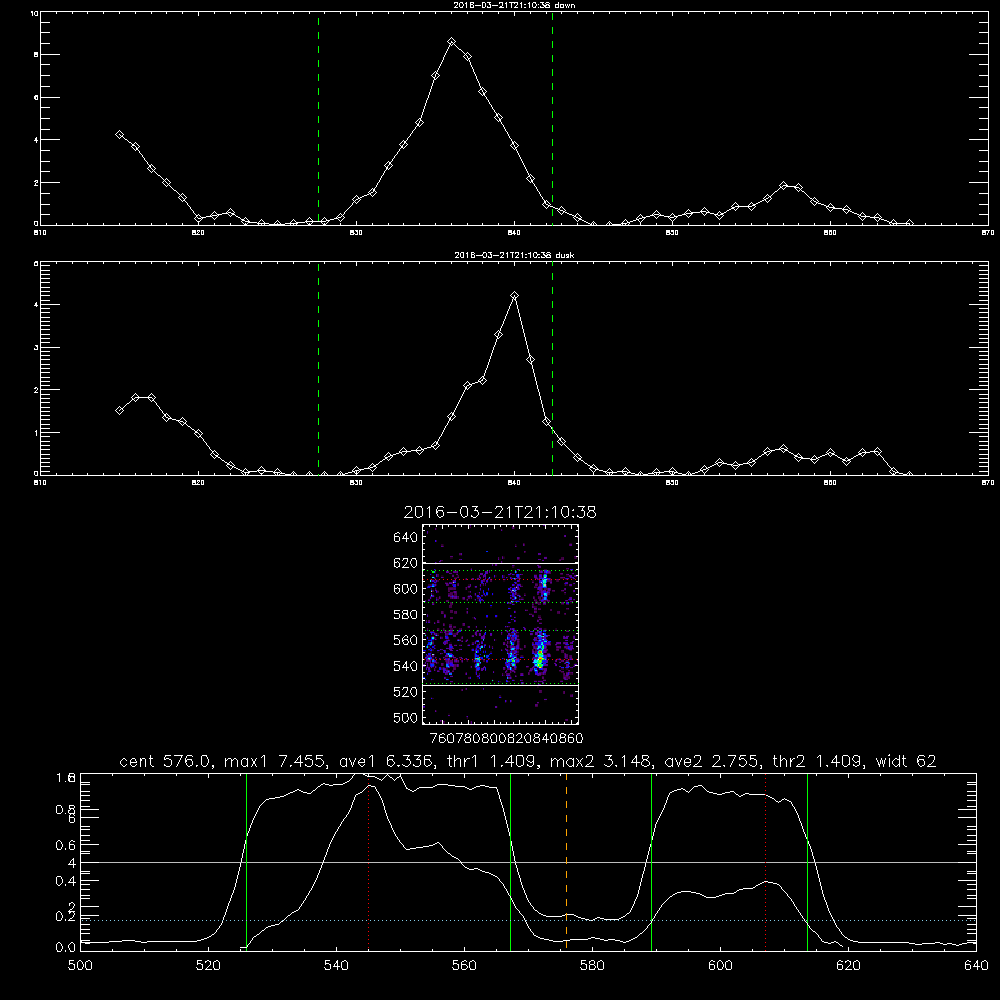The image size is (1000, 1000).
Task: Click the 'widt 62' value in stats line
Action: (x=906, y=761)
